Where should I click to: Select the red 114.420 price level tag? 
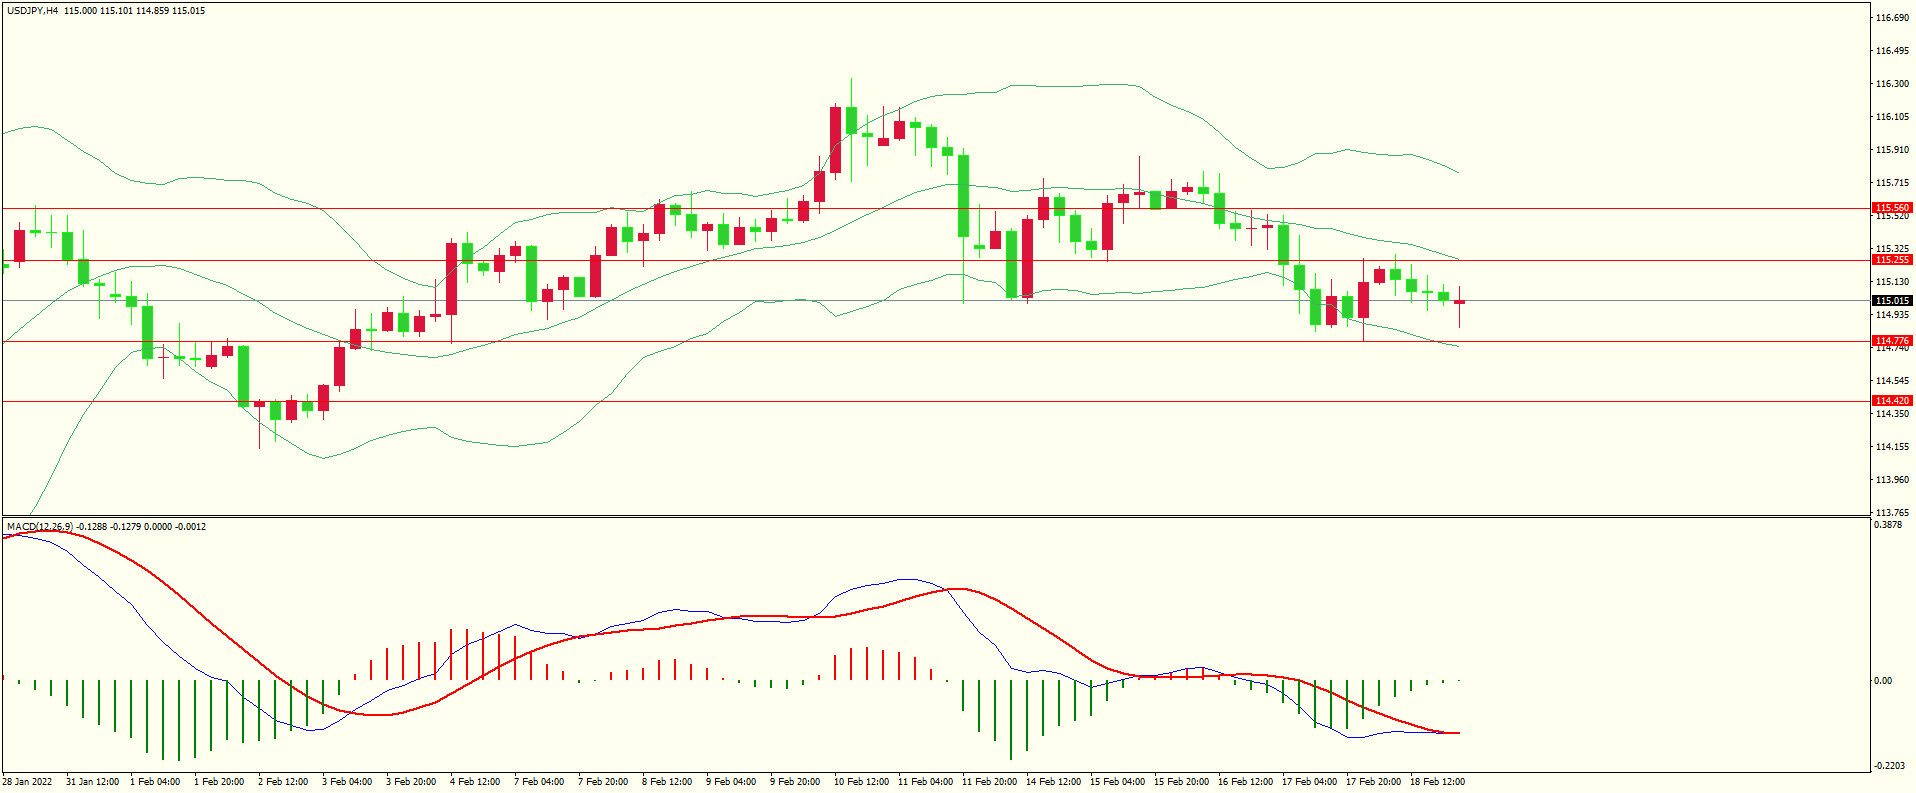coord(1892,401)
